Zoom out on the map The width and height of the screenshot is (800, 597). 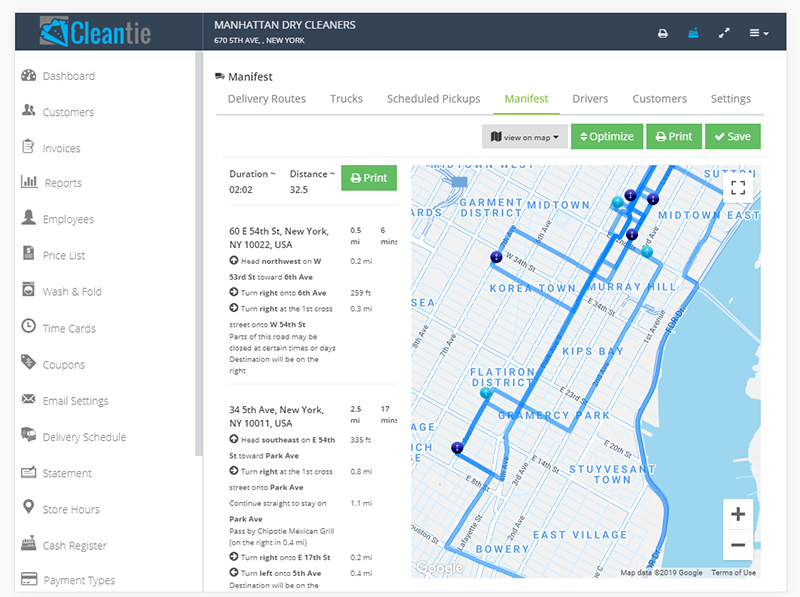pyautogui.click(x=738, y=545)
